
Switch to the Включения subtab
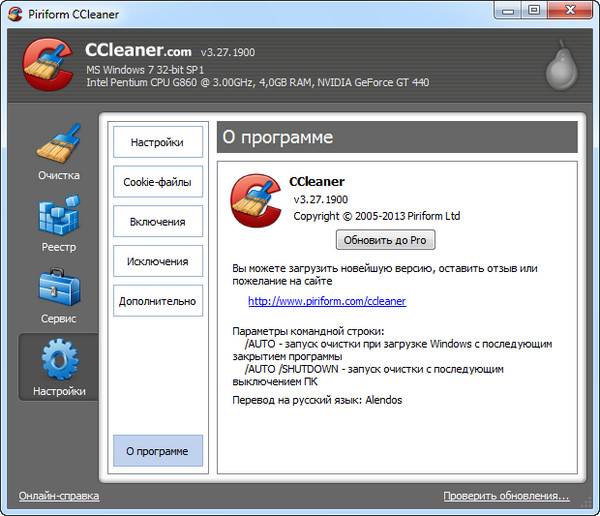click(x=158, y=222)
